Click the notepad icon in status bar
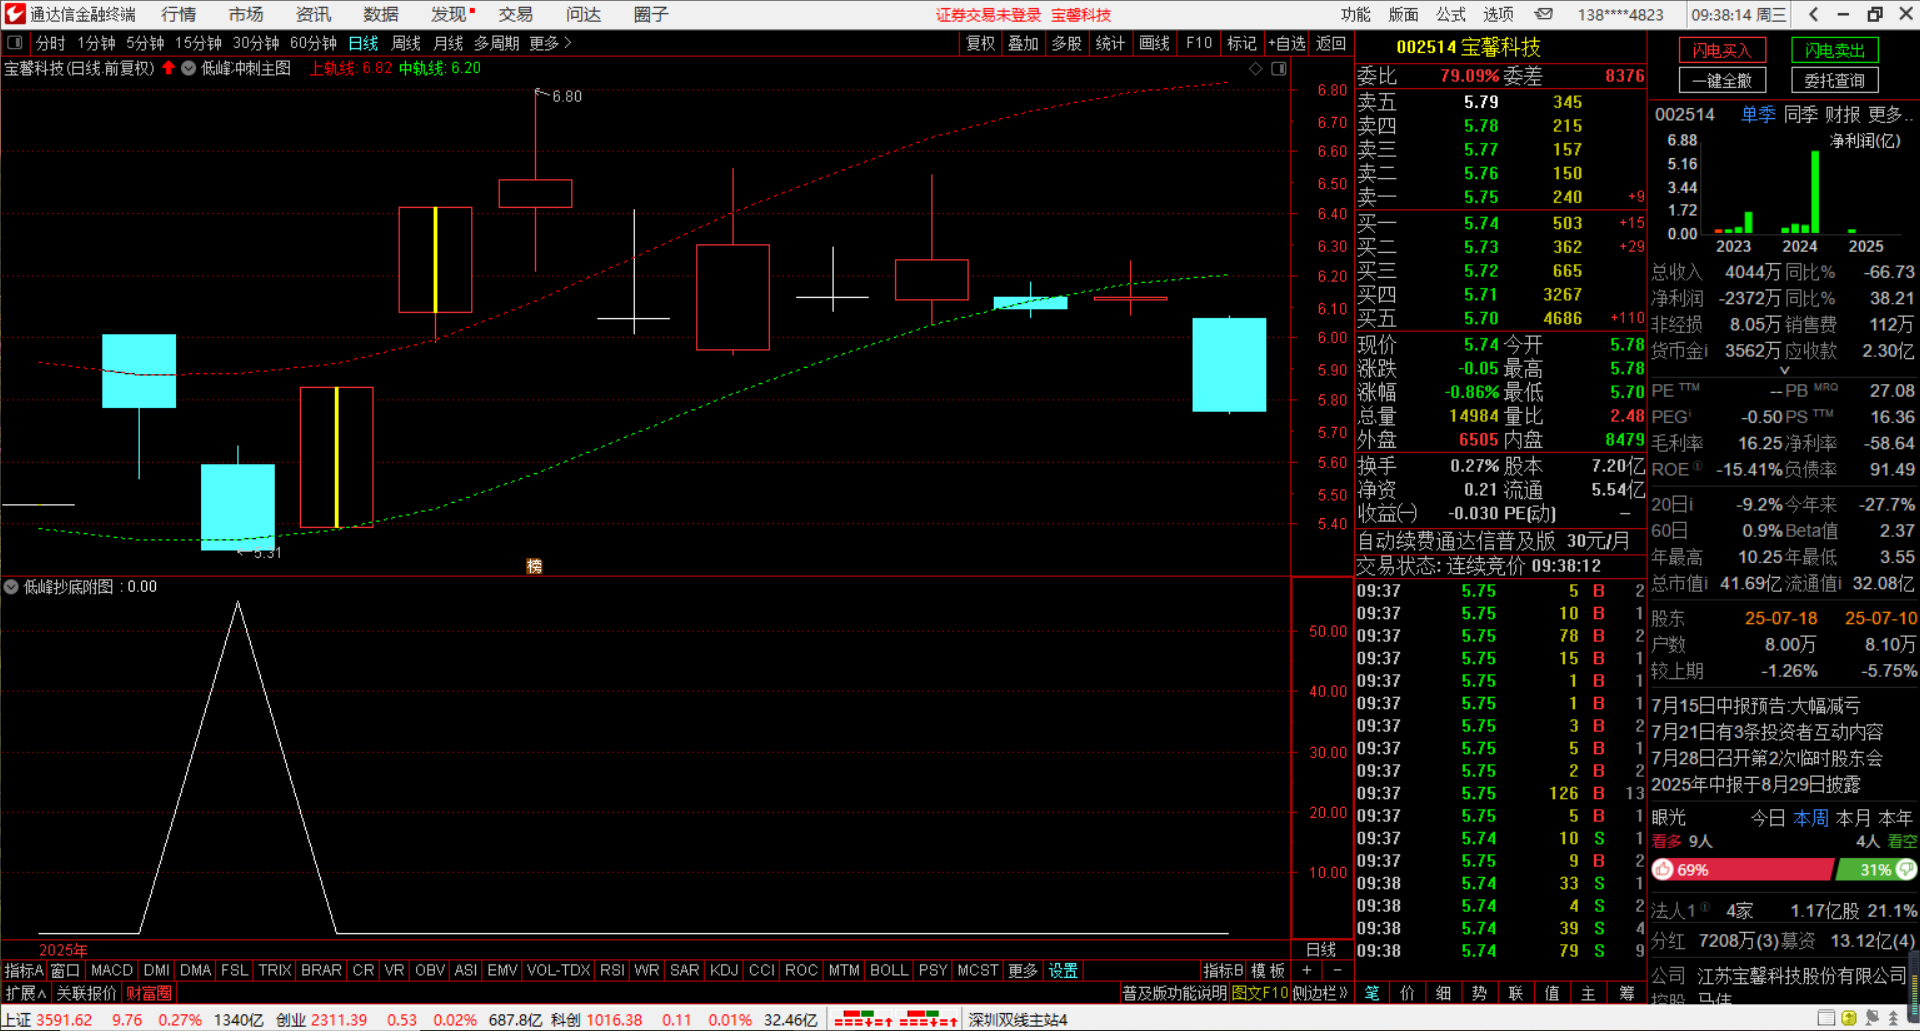This screenshot has height=1031, width=1920. pyautogui.click(x=1826, y=1019)
